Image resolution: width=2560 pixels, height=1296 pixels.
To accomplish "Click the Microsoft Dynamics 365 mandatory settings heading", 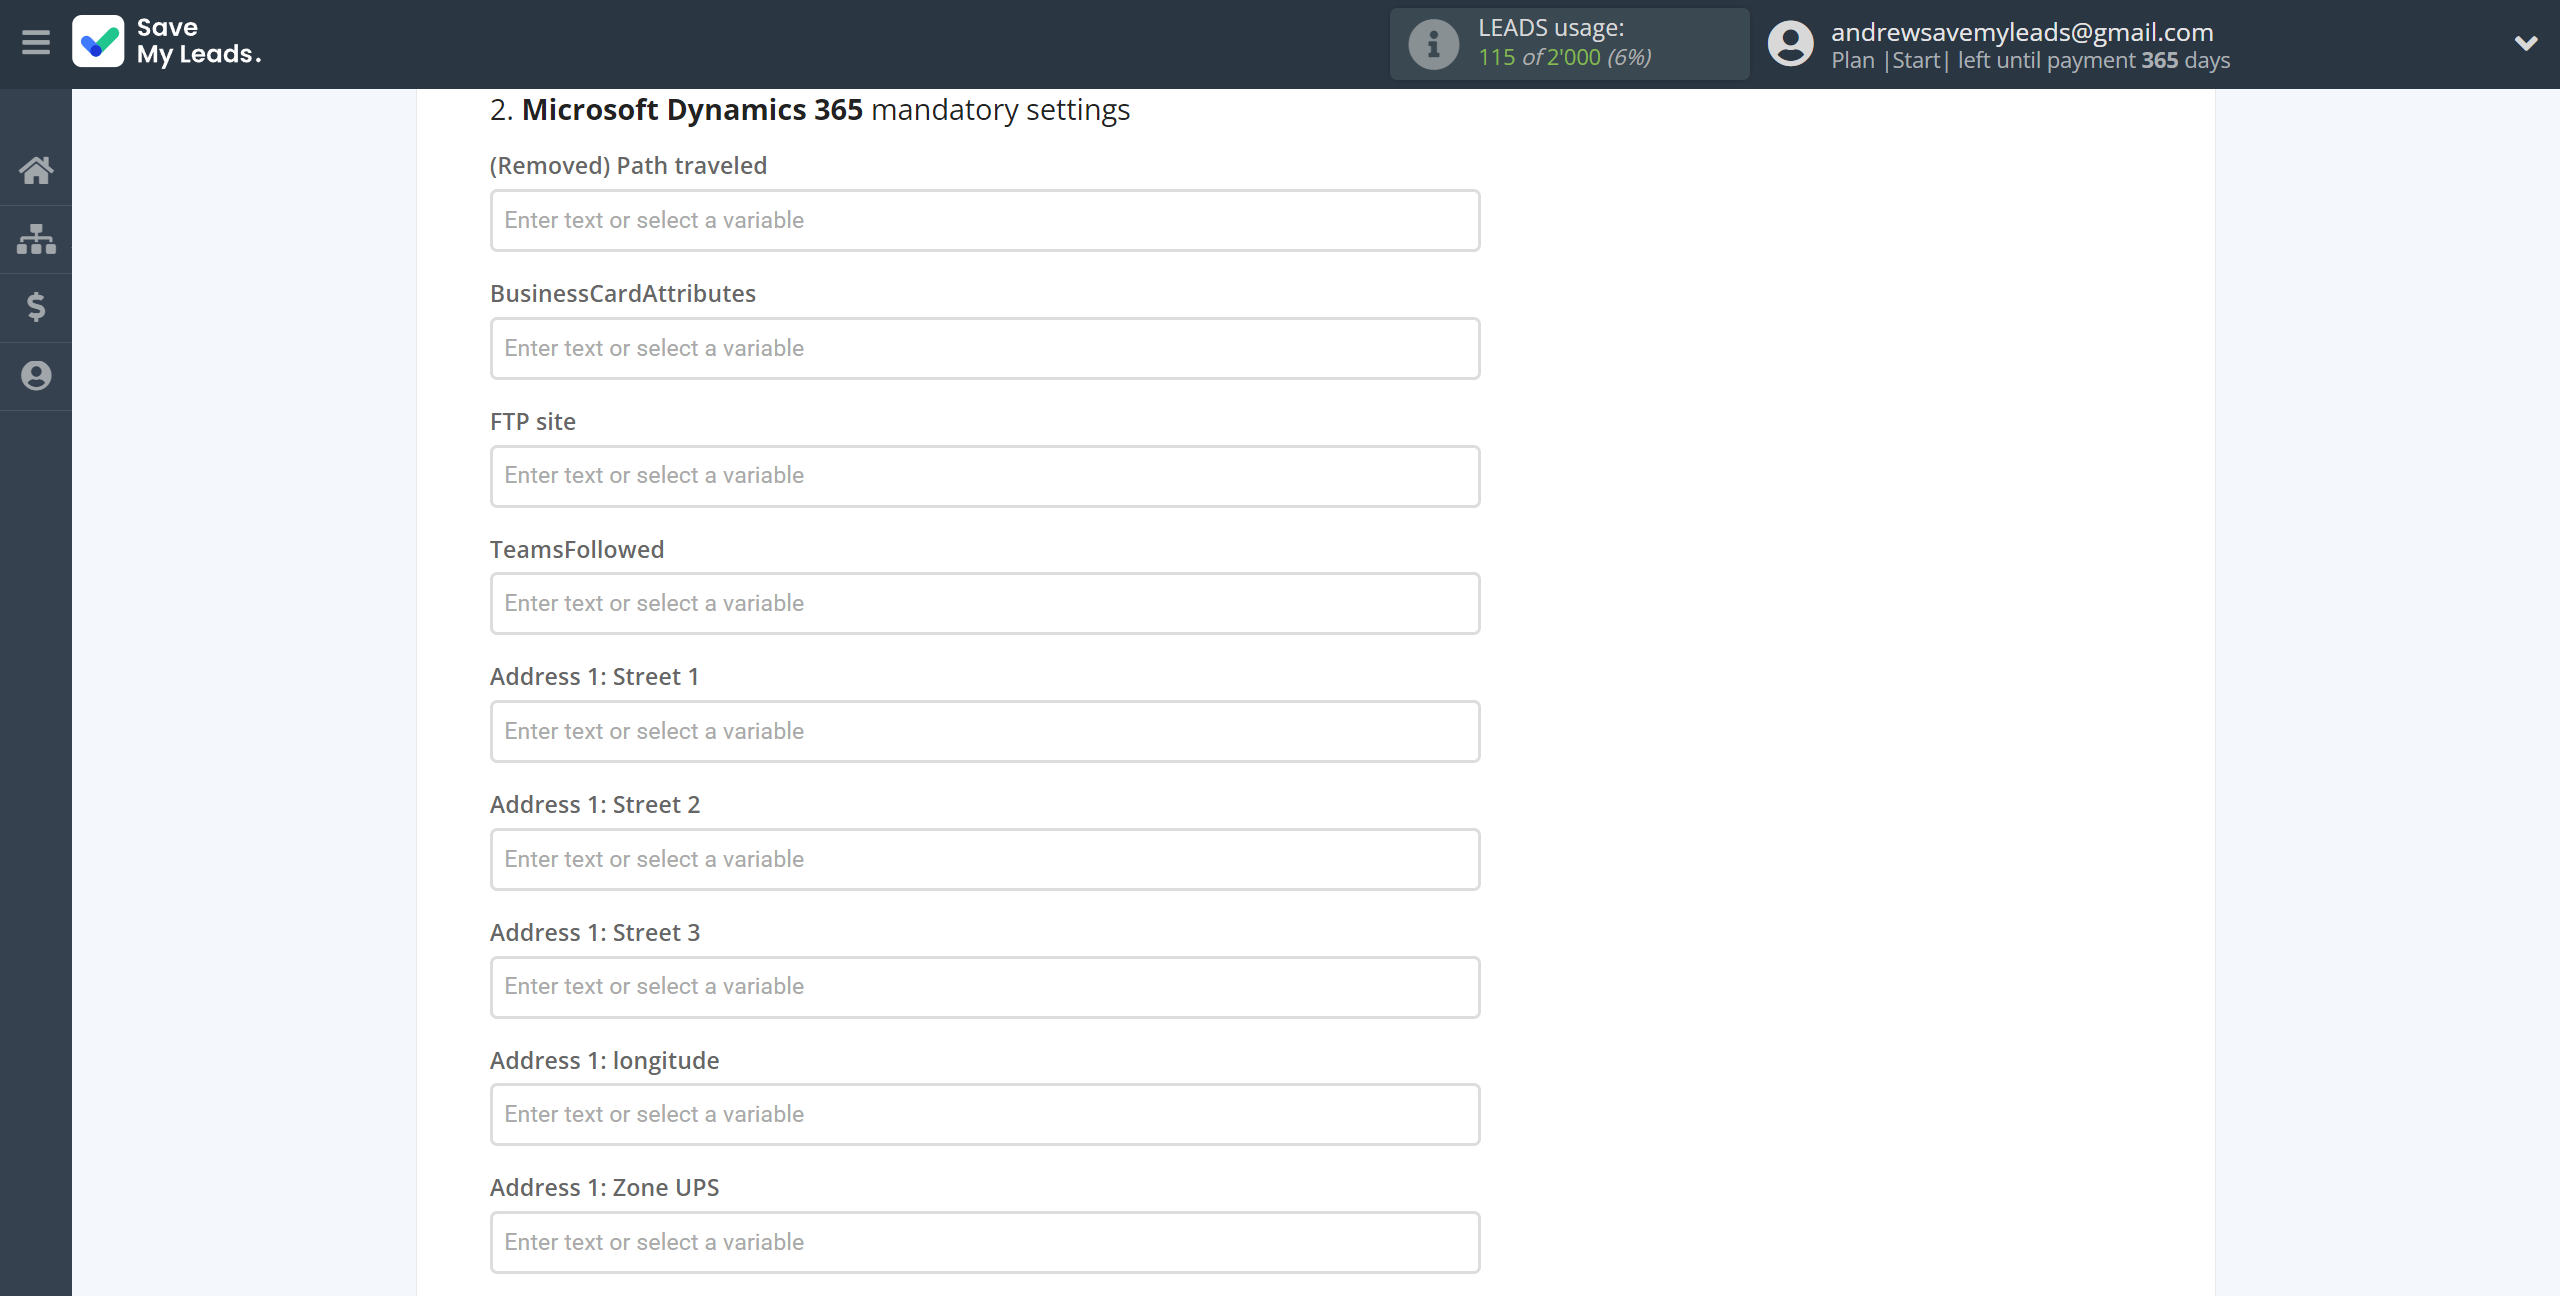I will (x=810, y=110).
